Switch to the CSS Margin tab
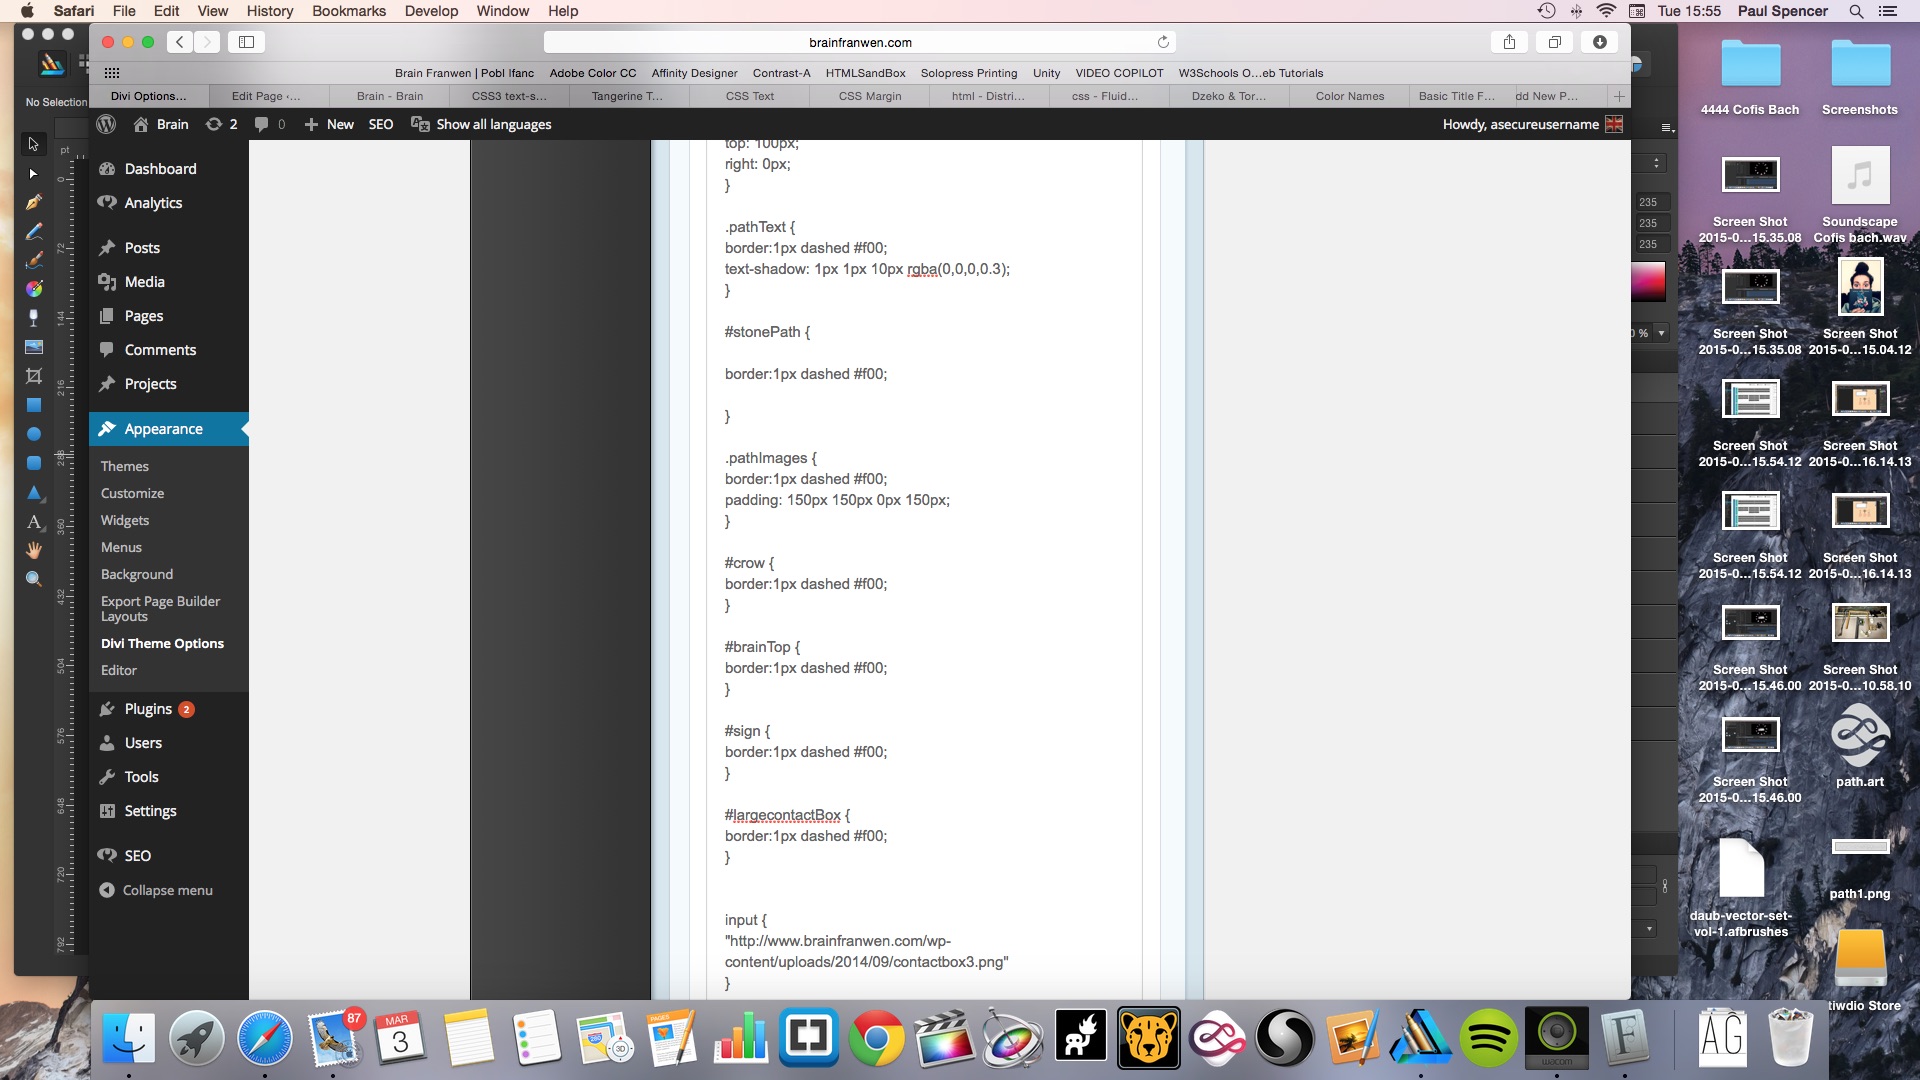The height and width of the screenshot is (1080, 1920). pos(869,96)
